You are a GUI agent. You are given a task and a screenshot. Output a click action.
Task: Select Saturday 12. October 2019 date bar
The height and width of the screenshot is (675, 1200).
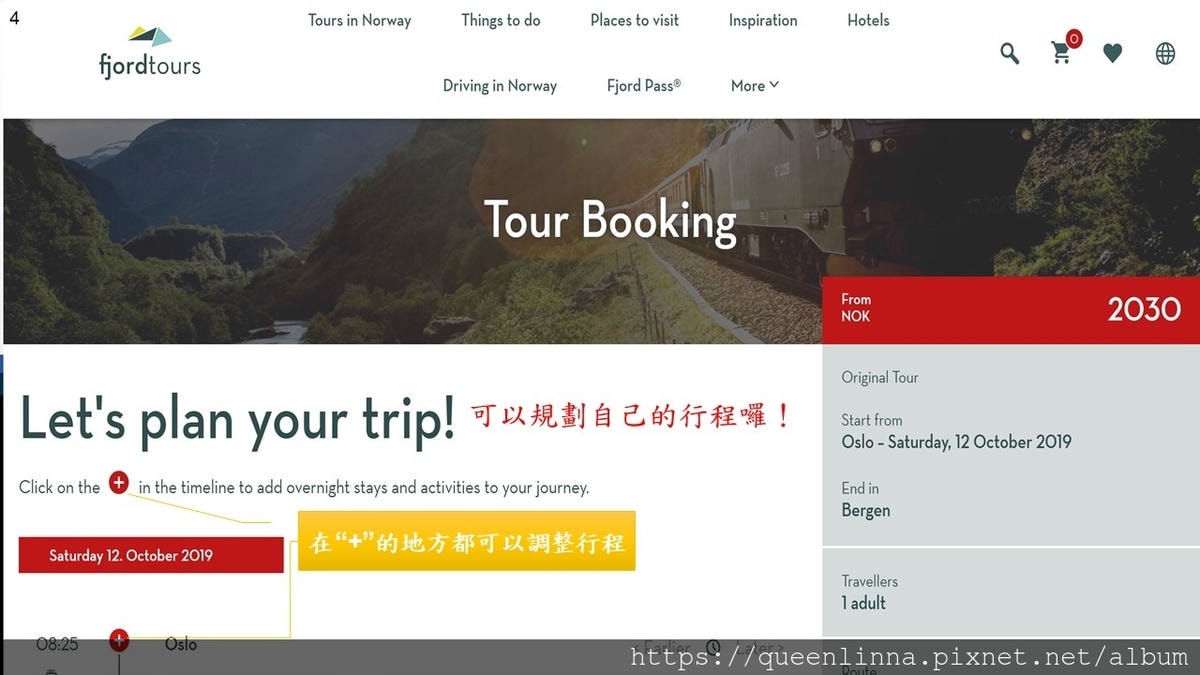pos(151,555)
